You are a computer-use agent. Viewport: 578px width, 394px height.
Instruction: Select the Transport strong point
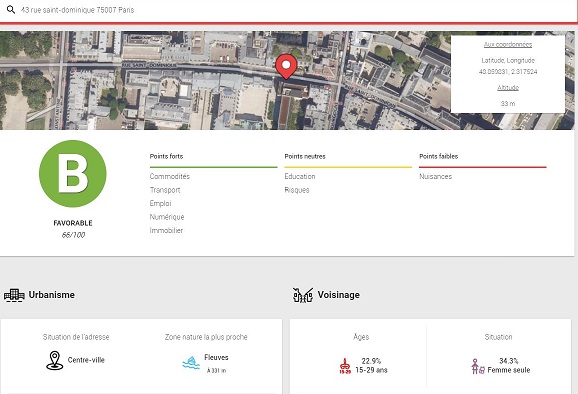point(165,190)
